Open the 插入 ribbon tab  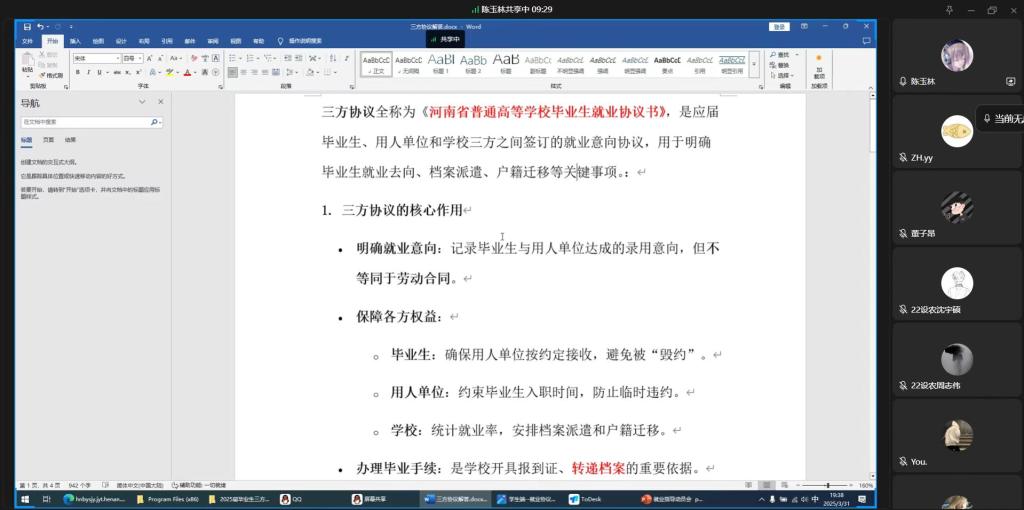(x=75, y=41)
